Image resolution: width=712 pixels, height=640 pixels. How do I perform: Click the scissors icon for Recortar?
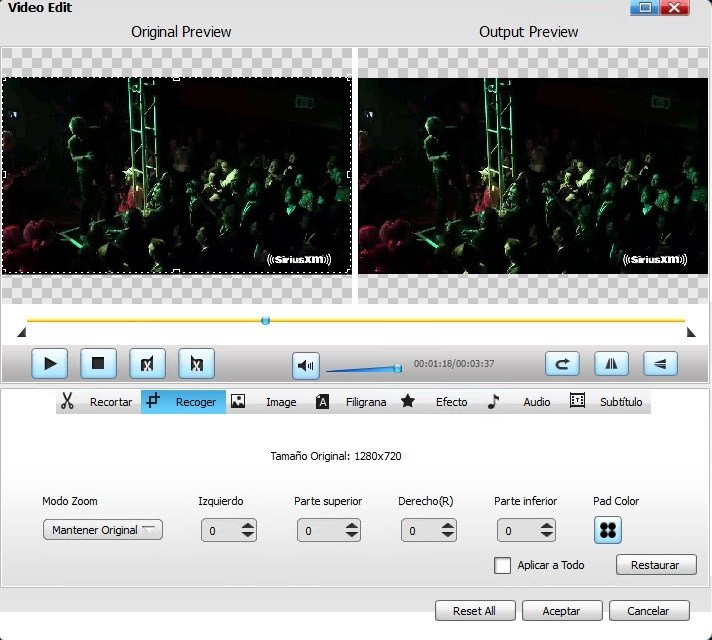tap(67, 401)
